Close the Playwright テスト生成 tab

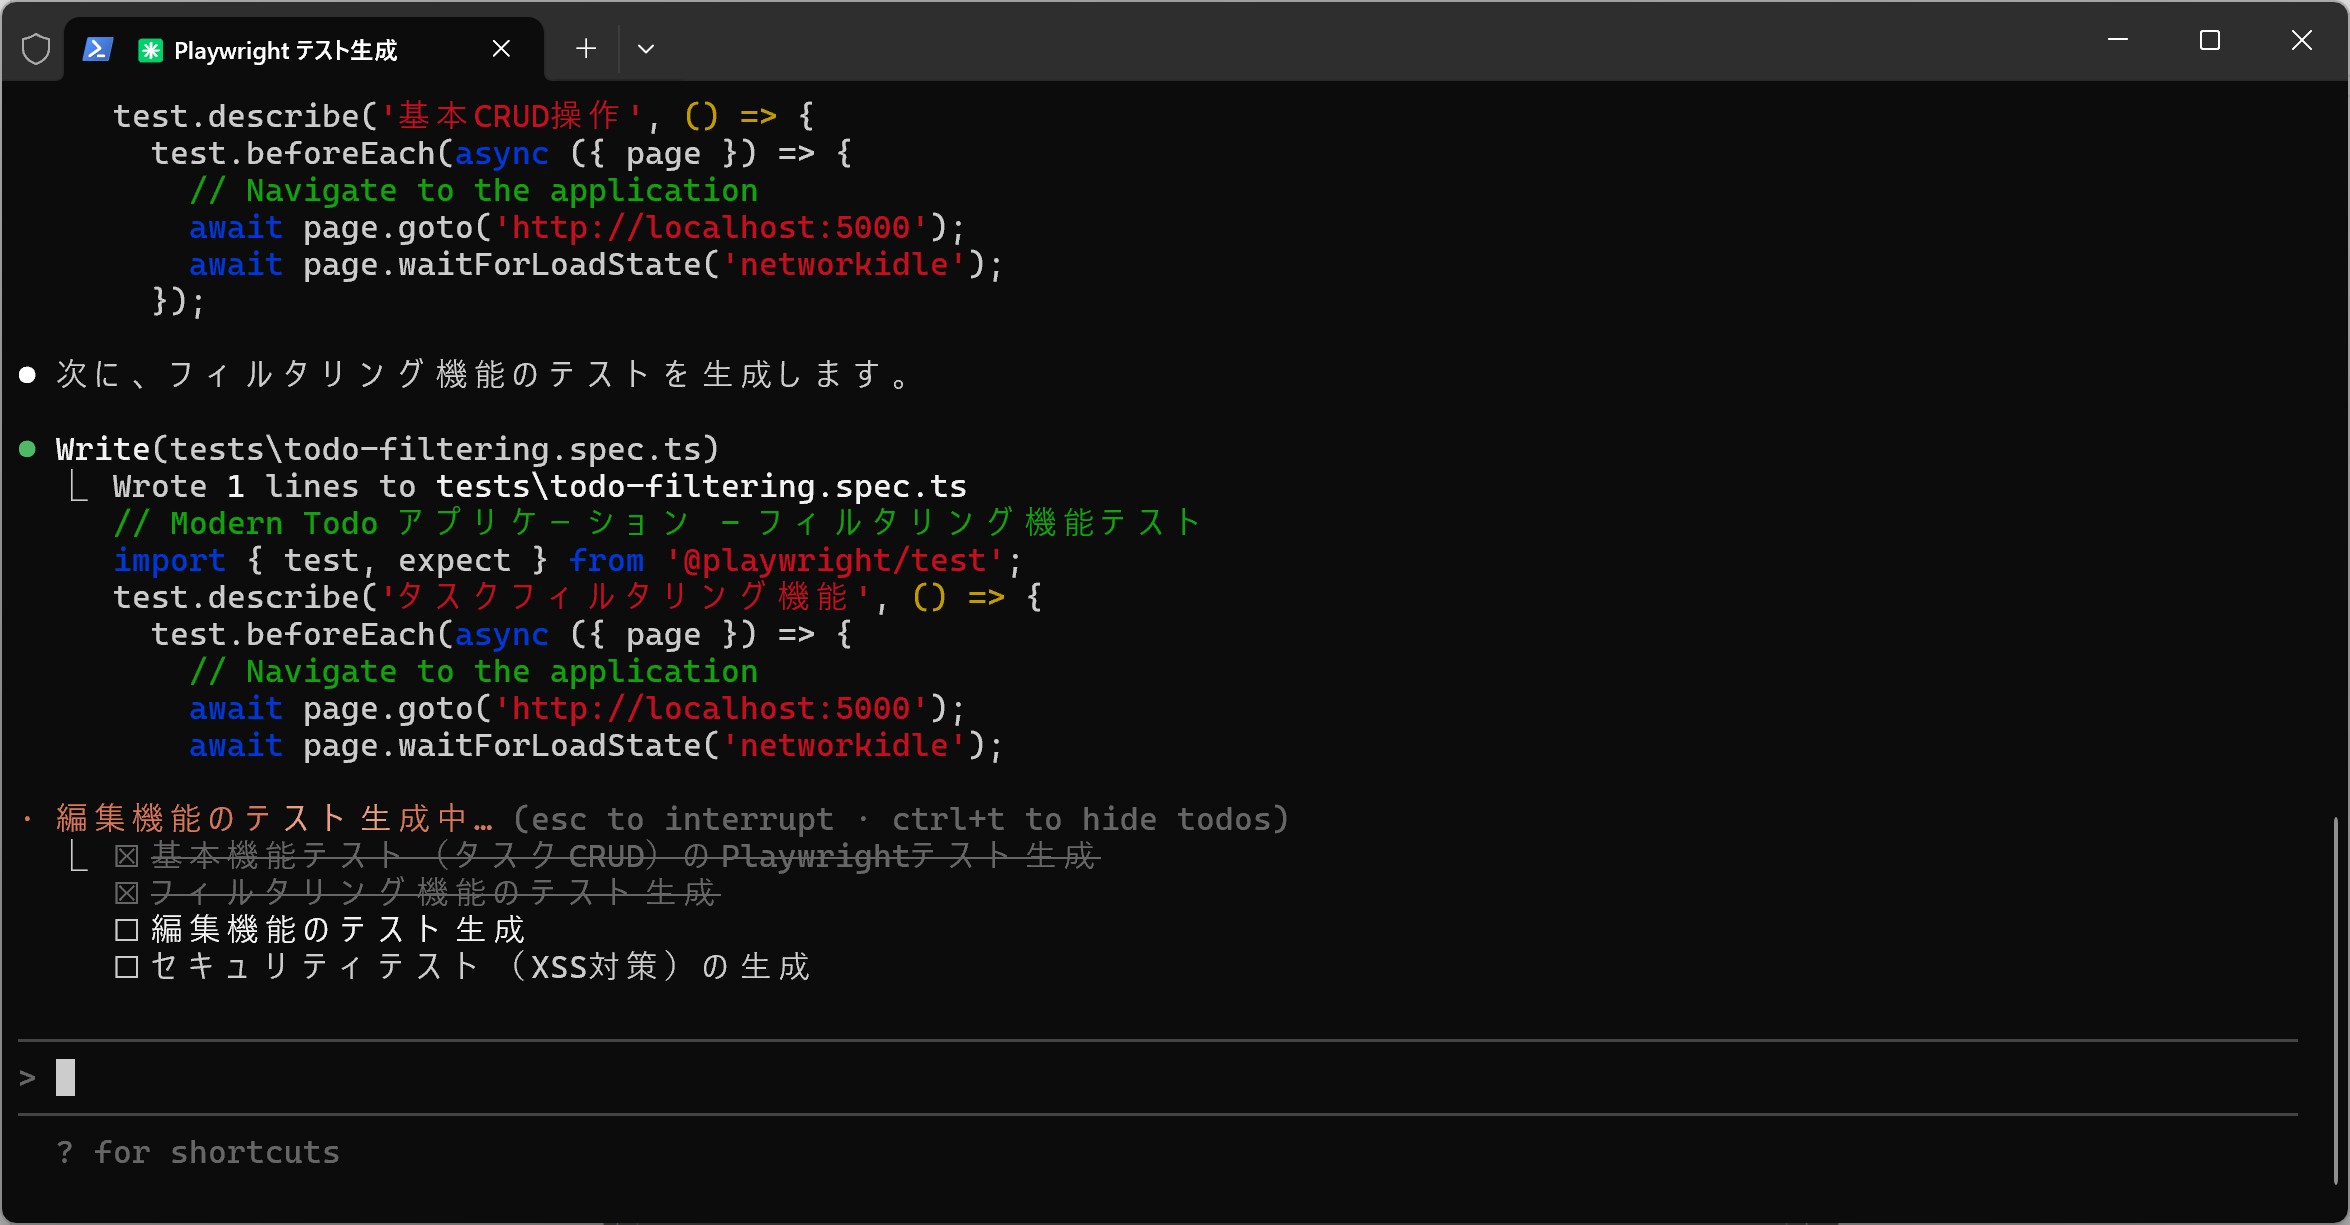(x=501, y=49)
